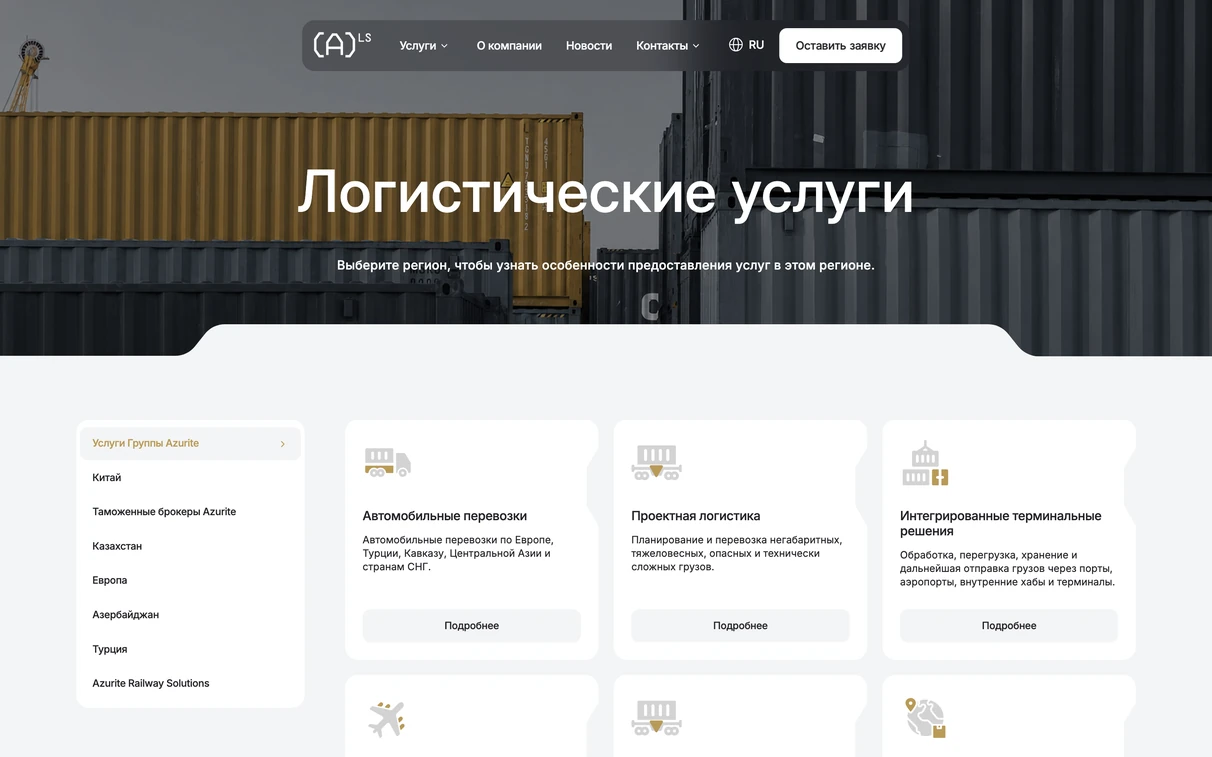Image resolution: width=1212 pixels, height=757 pixels.
Task: Click Подробнее under Интегрированные терминальные решения
Action: 1009,626
